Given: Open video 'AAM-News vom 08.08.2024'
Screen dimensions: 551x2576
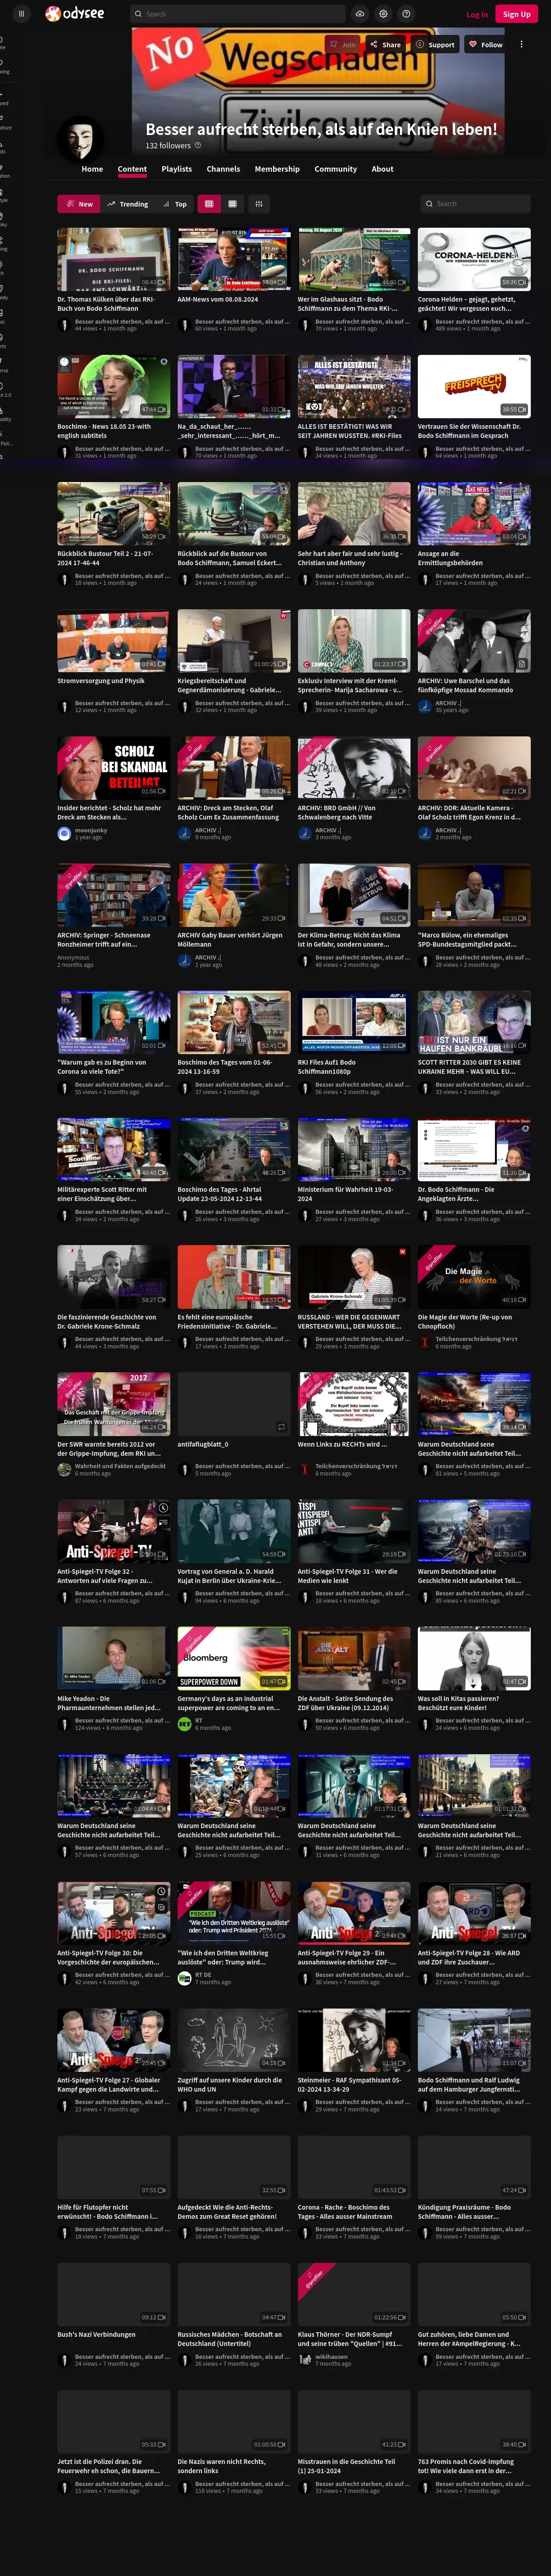Looking at the screenshot, I should [x=218, y=299].
